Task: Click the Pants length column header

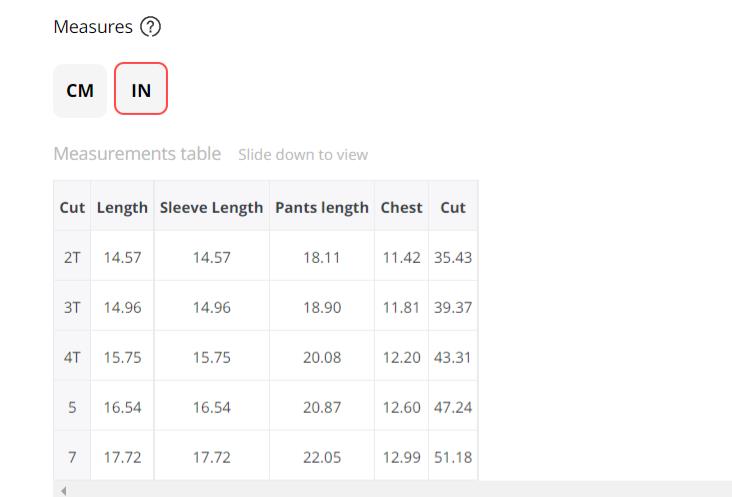Action: [322, 208]
